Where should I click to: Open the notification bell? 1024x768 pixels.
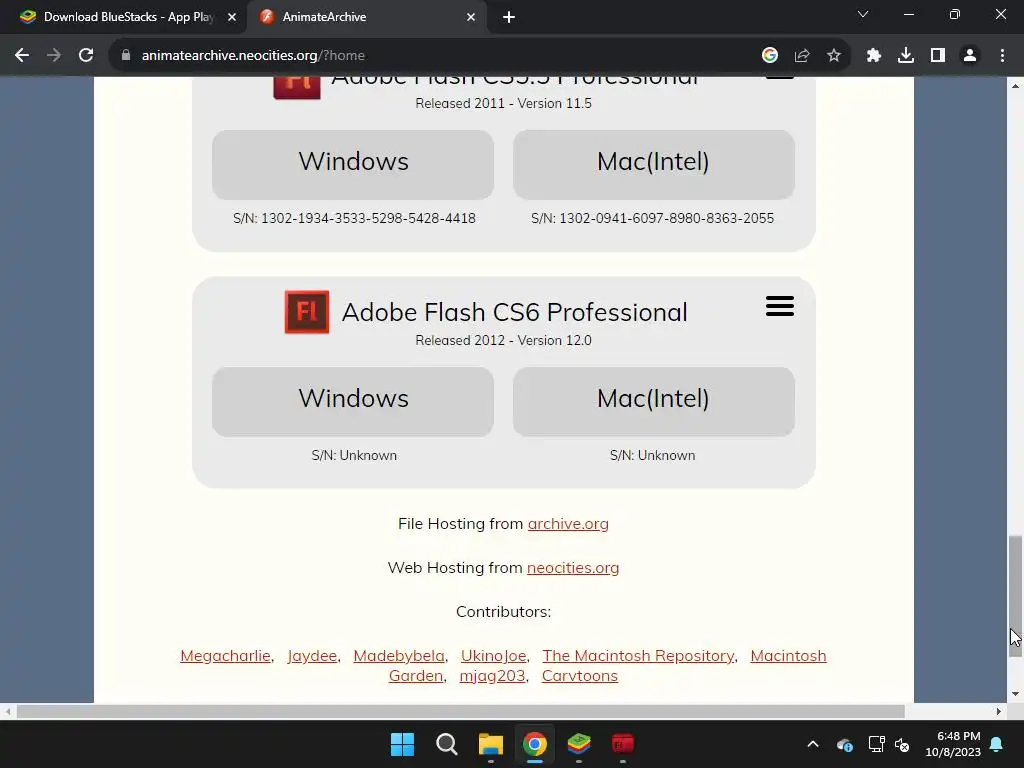(997, 744)
